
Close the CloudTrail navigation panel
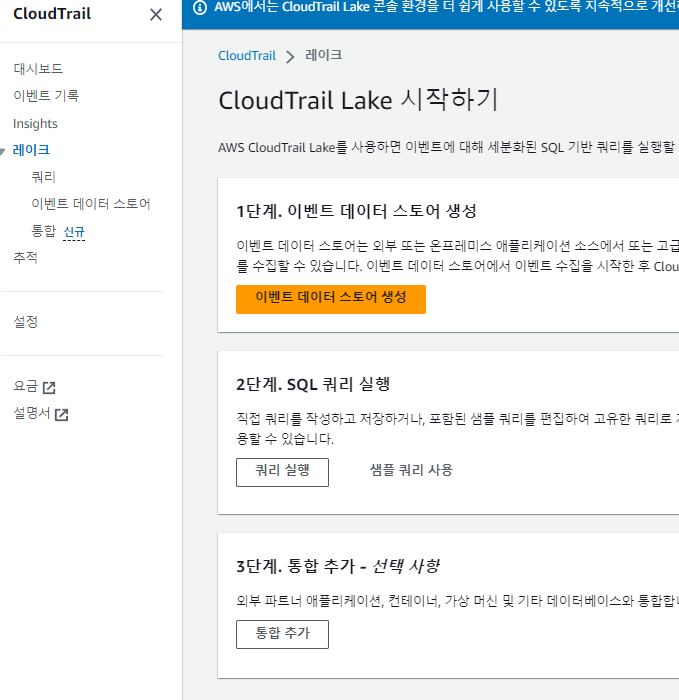point(155,14)
